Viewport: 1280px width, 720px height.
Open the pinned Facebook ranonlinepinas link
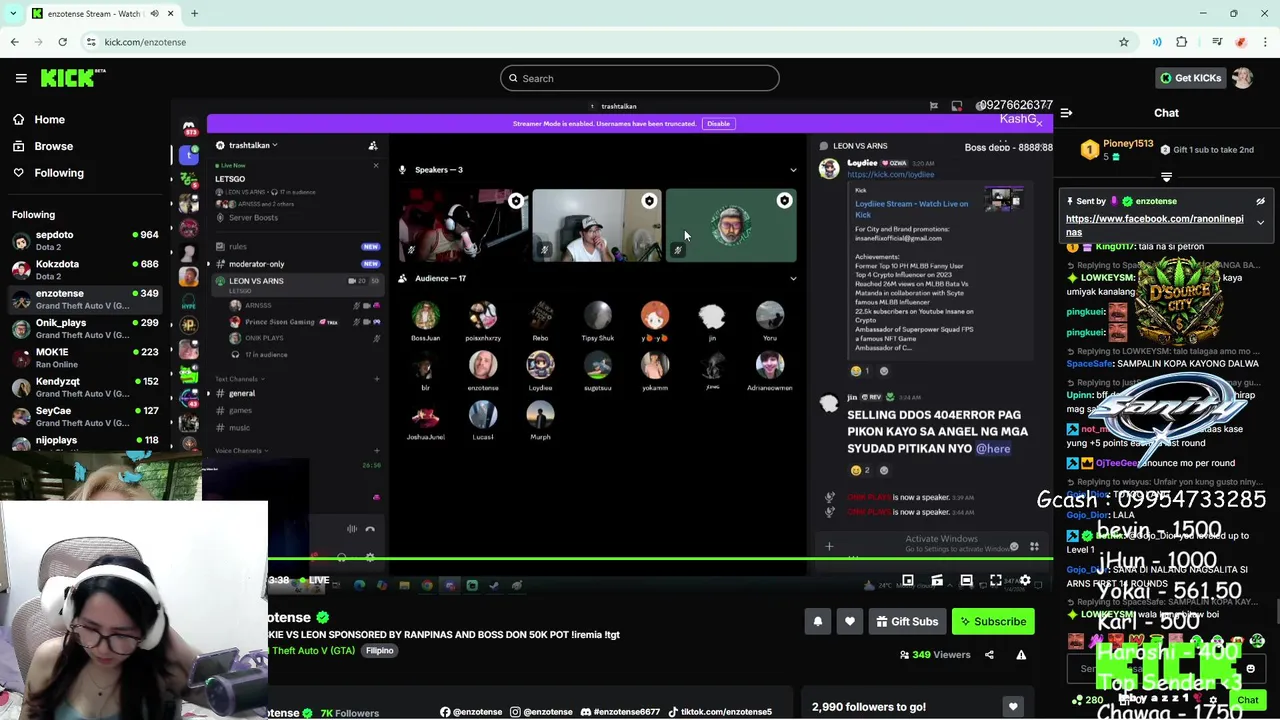pyautogui.click(x=1154, y=225)
